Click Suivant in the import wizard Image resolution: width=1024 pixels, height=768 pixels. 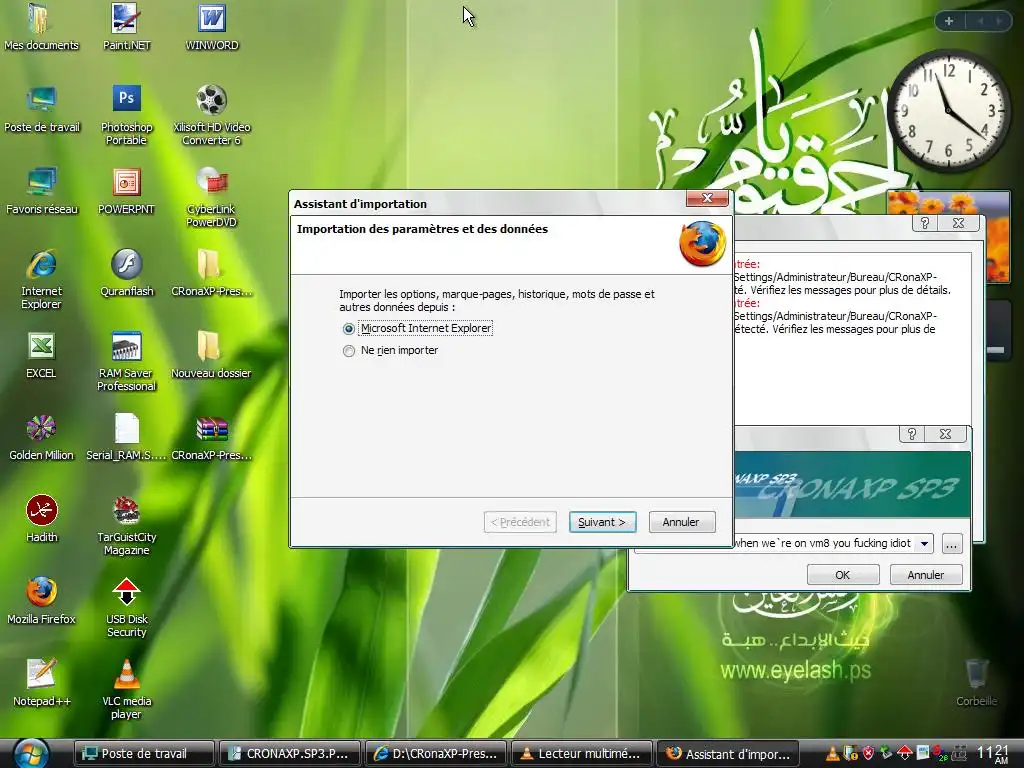pyautogui.click(x=602, y=522)
